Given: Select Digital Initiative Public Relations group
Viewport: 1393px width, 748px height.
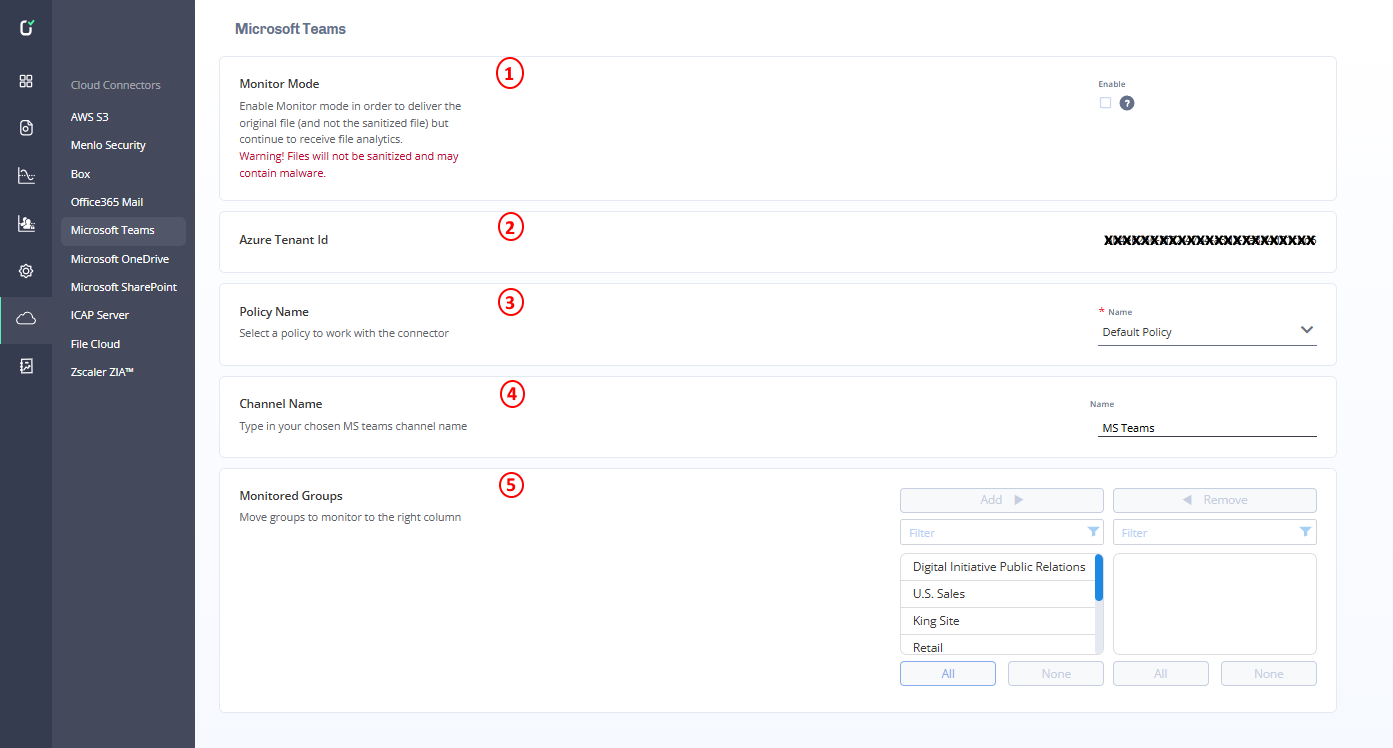Looking at the screenshot, I should click(x=998, y=567).
